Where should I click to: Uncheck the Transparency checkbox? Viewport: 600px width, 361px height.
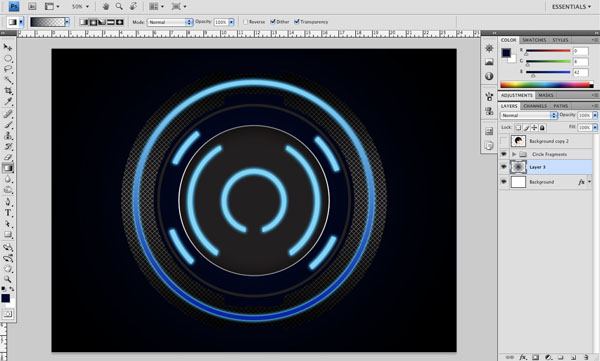pos(297,22)
